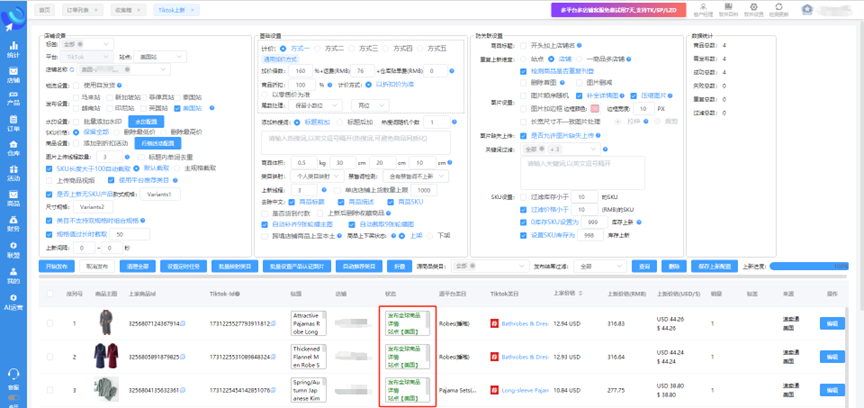This screenshot has height=408, width=864.
Task: Click the 开始发布 start publish button
Action: pos(57,266)
